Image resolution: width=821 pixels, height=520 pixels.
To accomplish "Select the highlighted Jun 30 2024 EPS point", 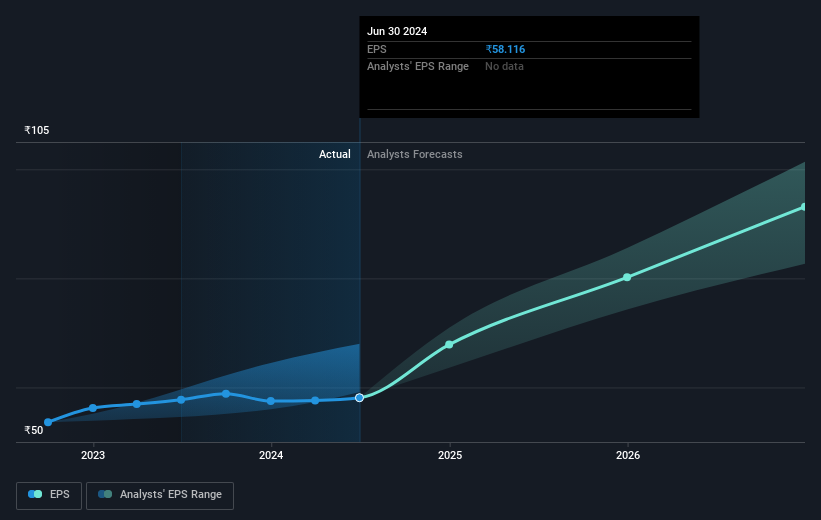I will (x=359, y=398).
